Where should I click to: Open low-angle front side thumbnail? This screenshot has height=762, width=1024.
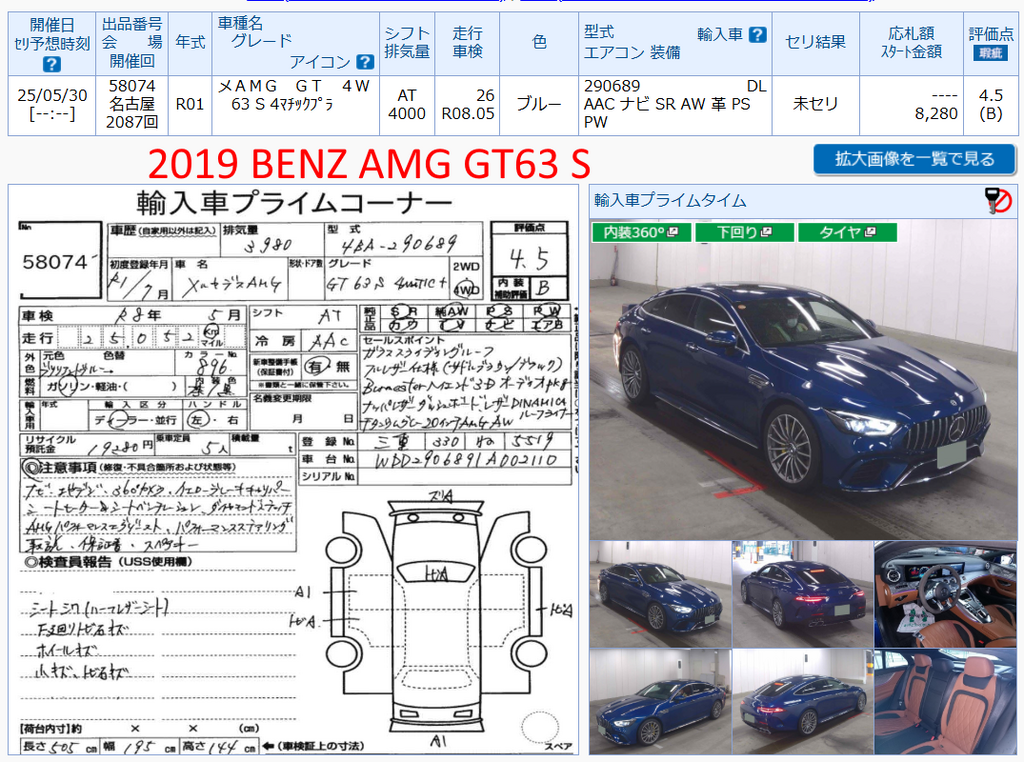[x=660, y=701]
